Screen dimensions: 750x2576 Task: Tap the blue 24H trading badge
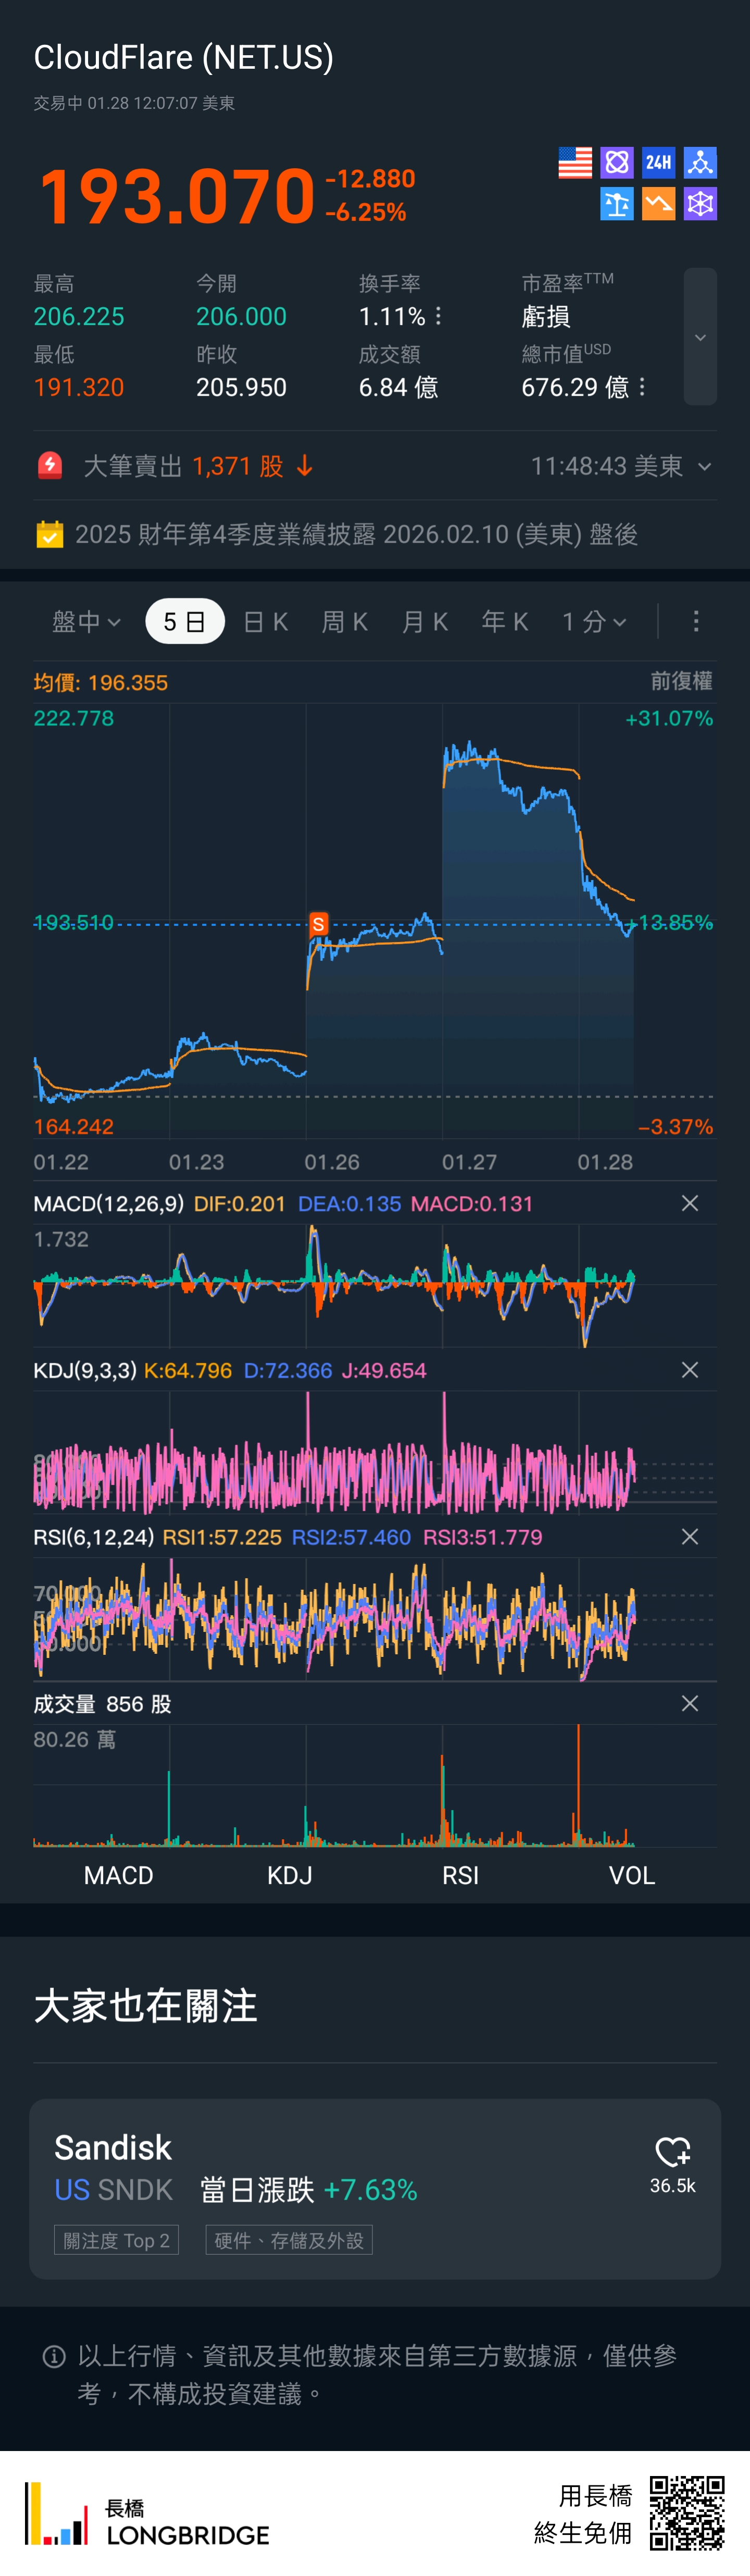point(658,163)
